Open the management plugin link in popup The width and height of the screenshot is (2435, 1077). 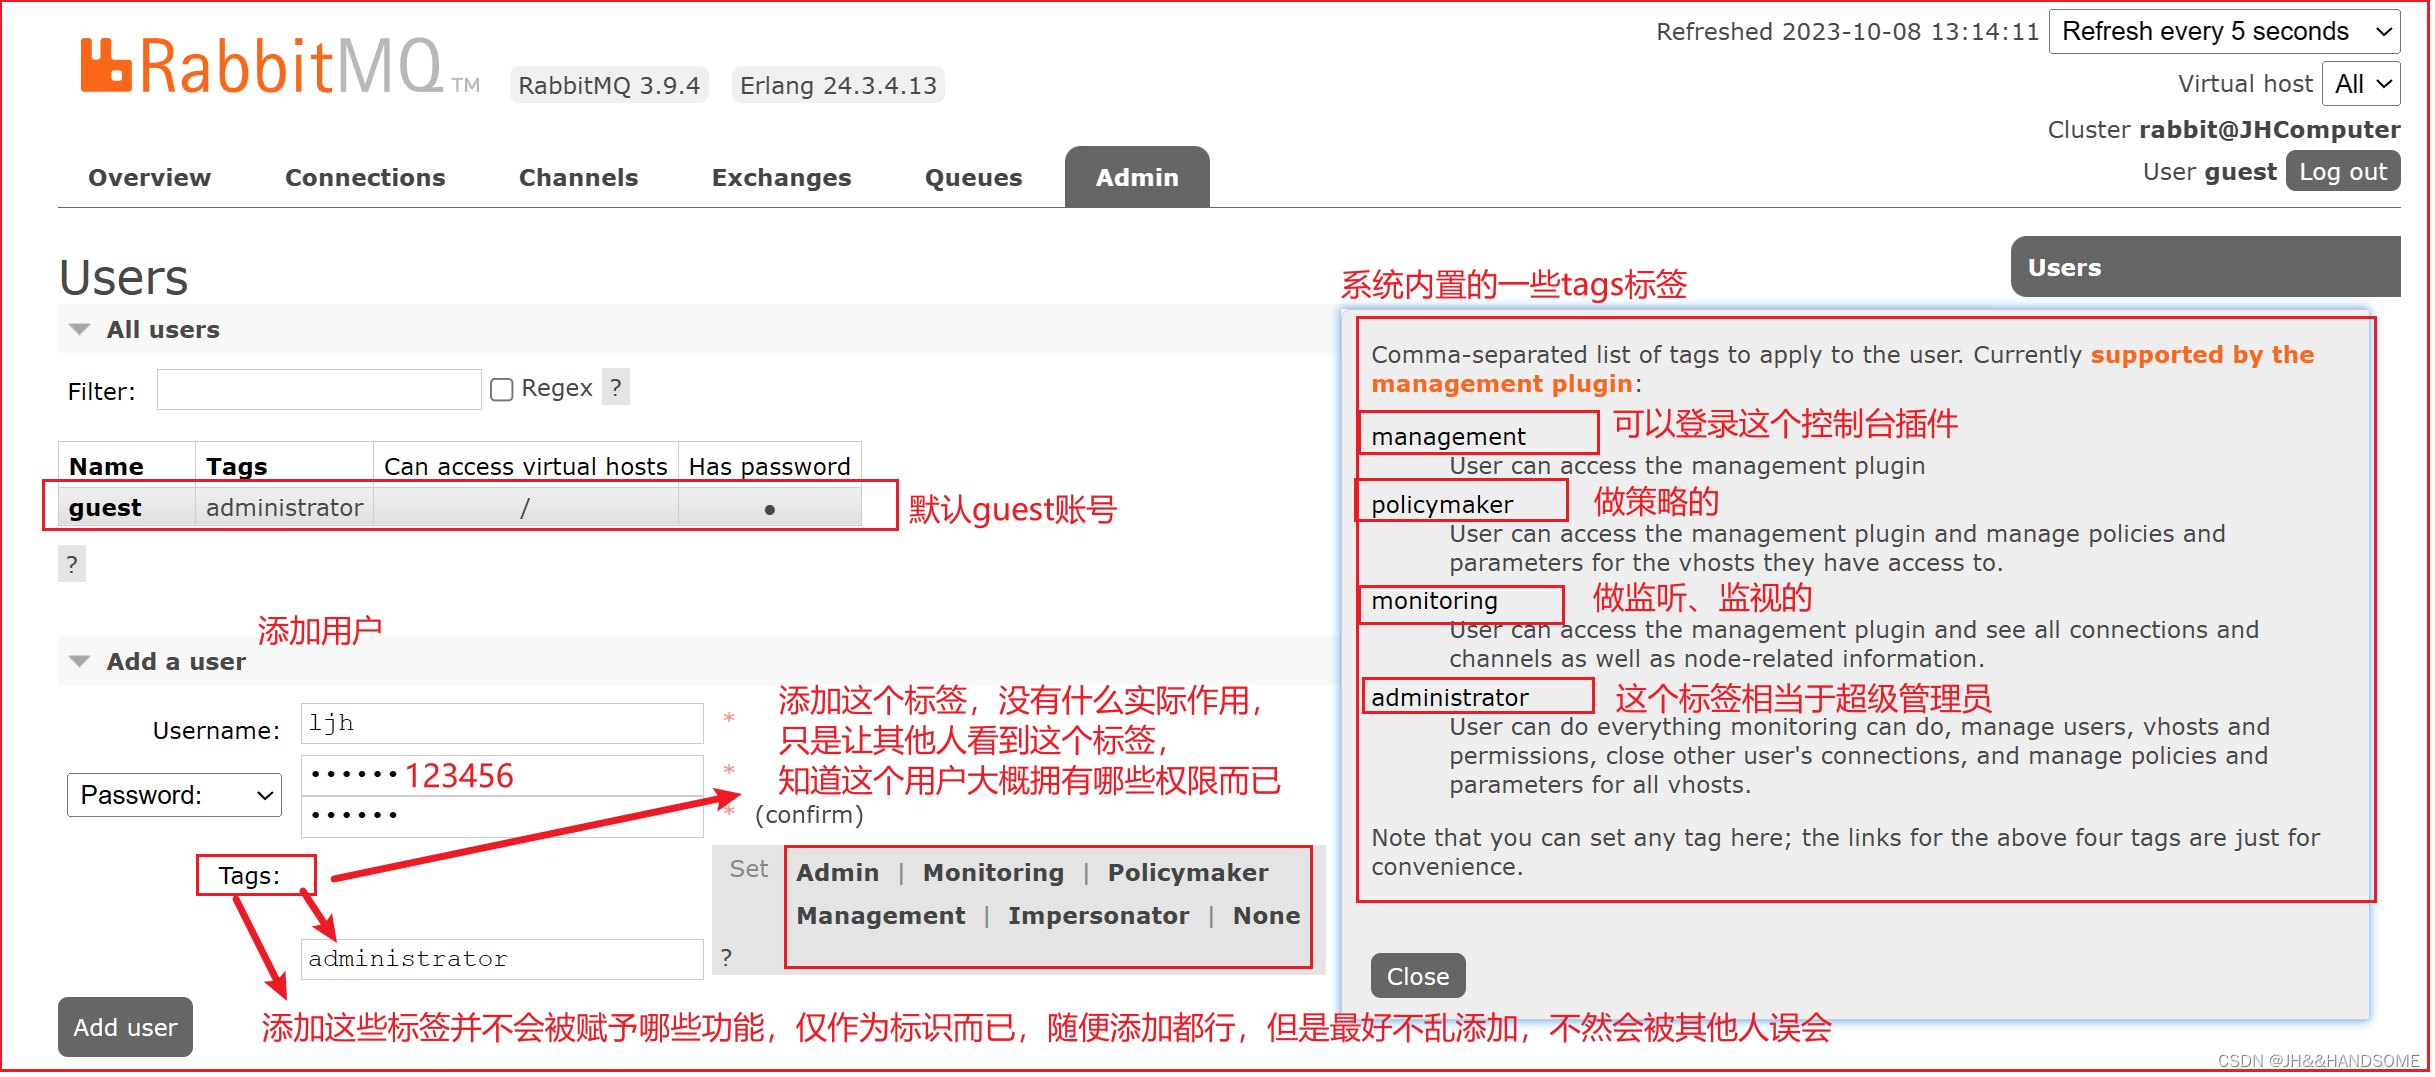click(x=1842, y=369)
